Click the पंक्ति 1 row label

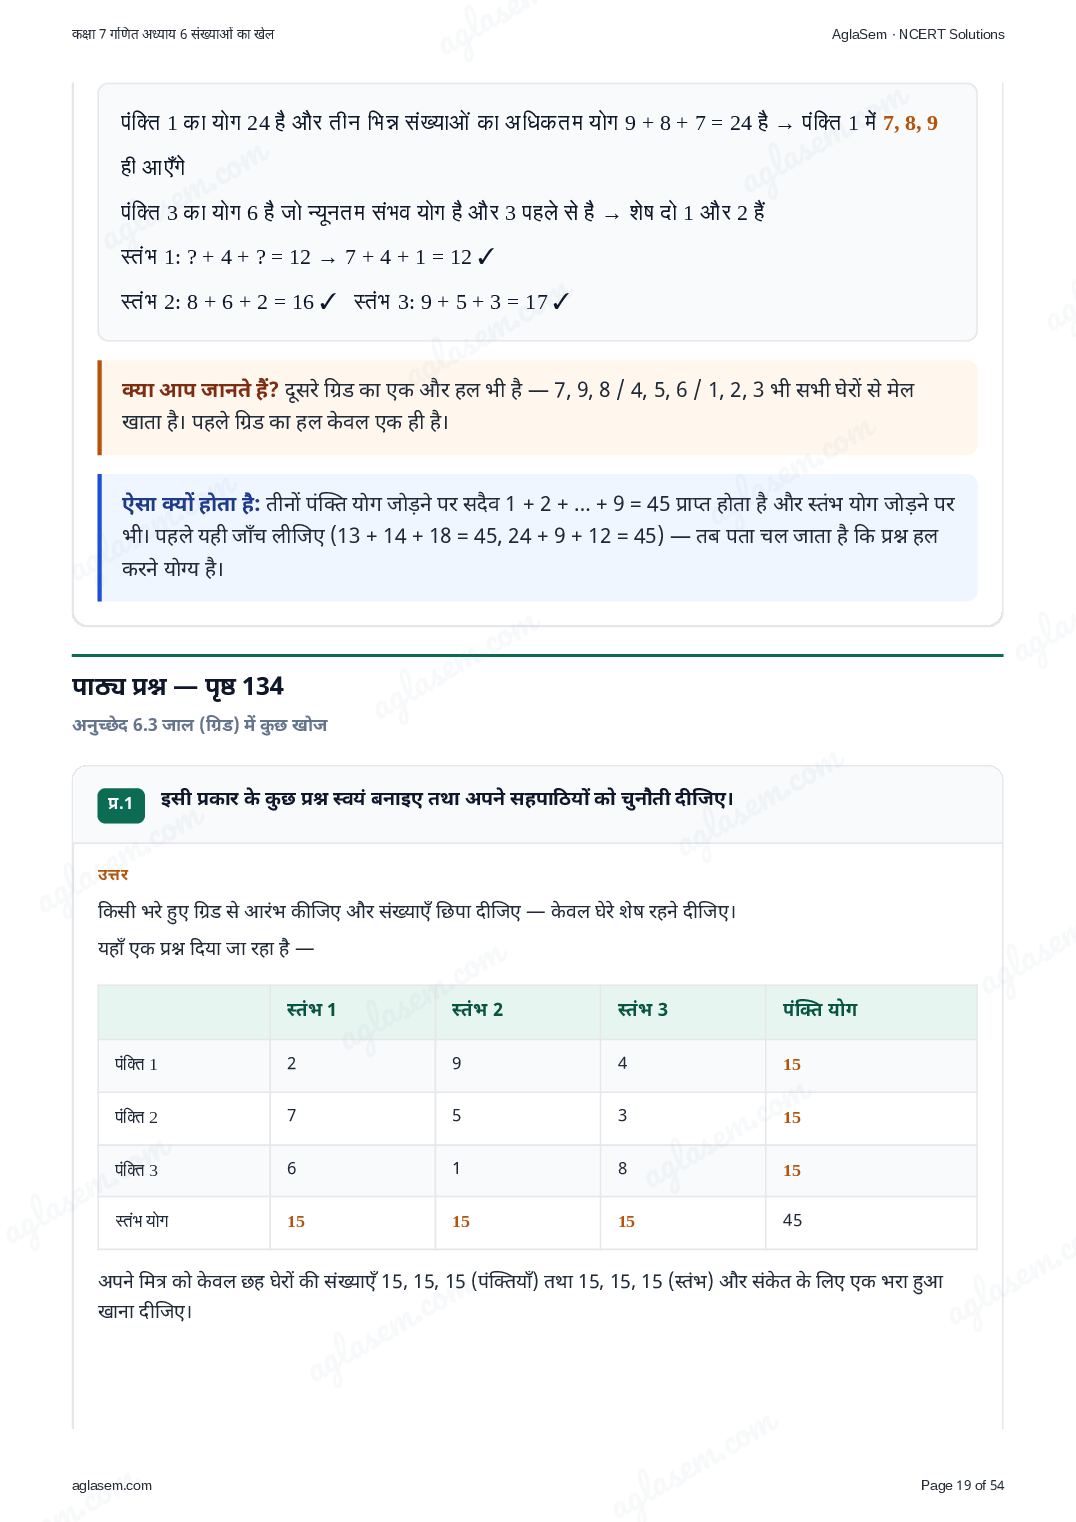pyautogui.click(x=136, y=1064)
